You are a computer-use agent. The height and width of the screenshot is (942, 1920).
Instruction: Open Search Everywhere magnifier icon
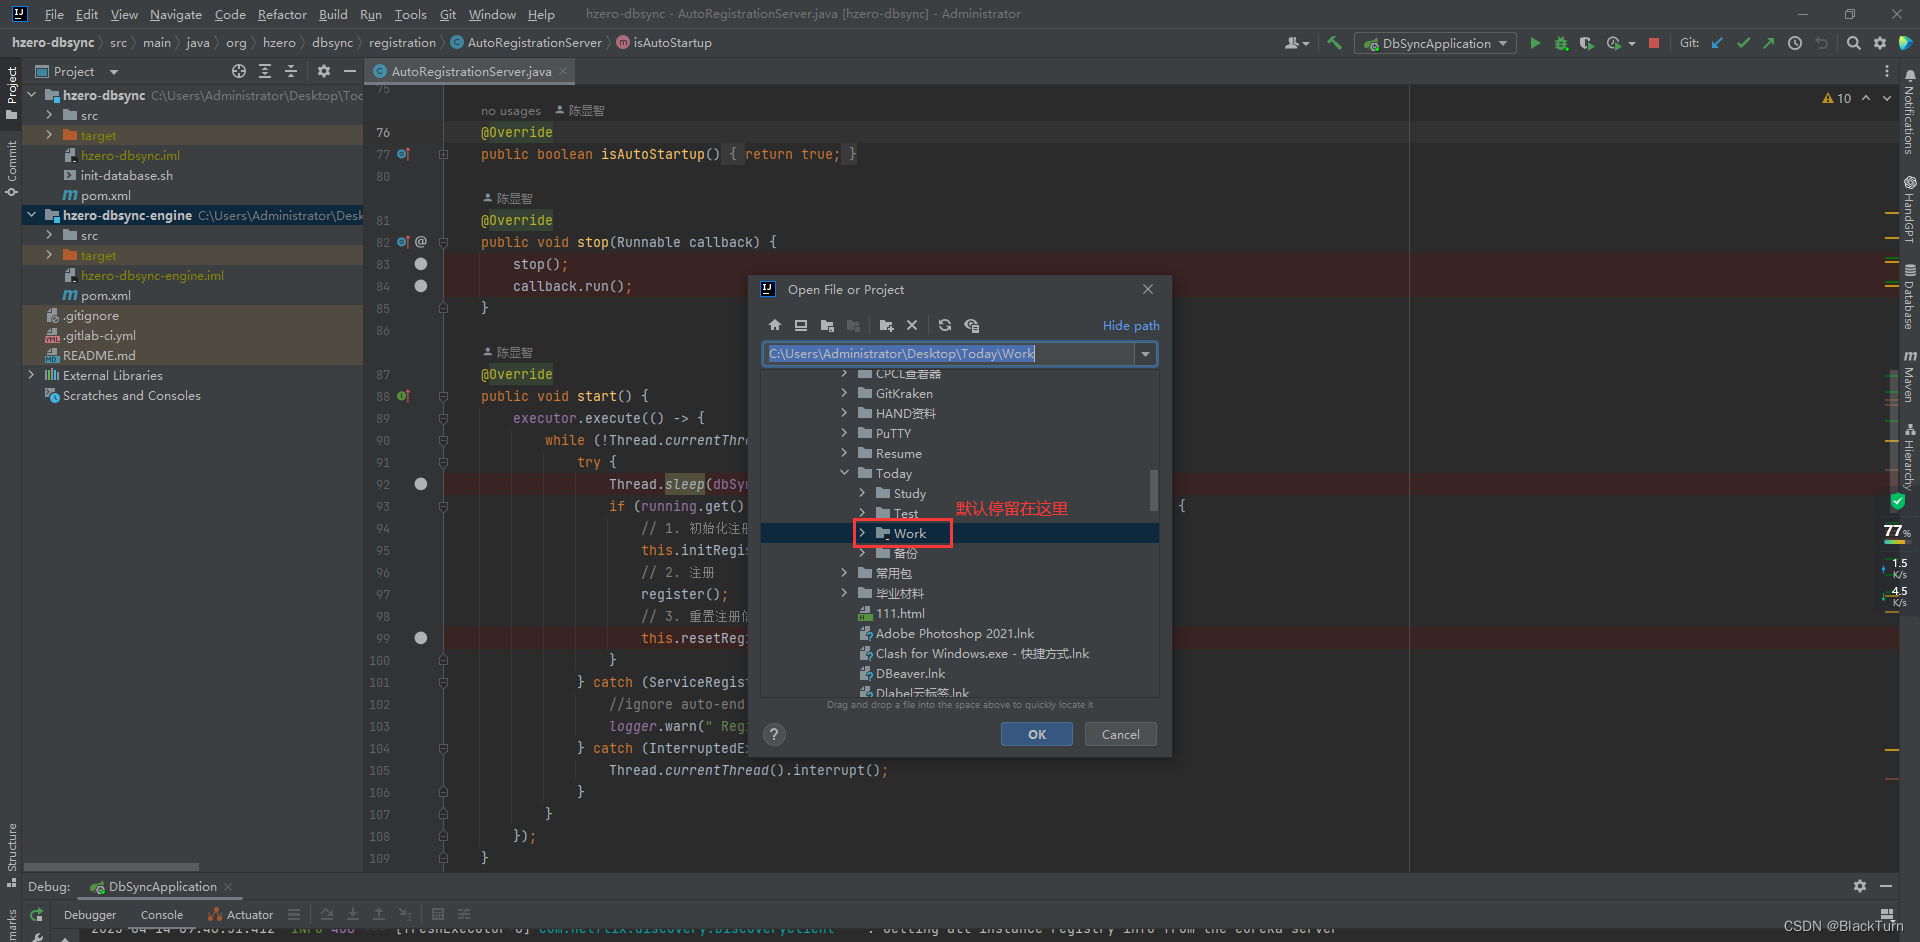(x=1854, y=43)
